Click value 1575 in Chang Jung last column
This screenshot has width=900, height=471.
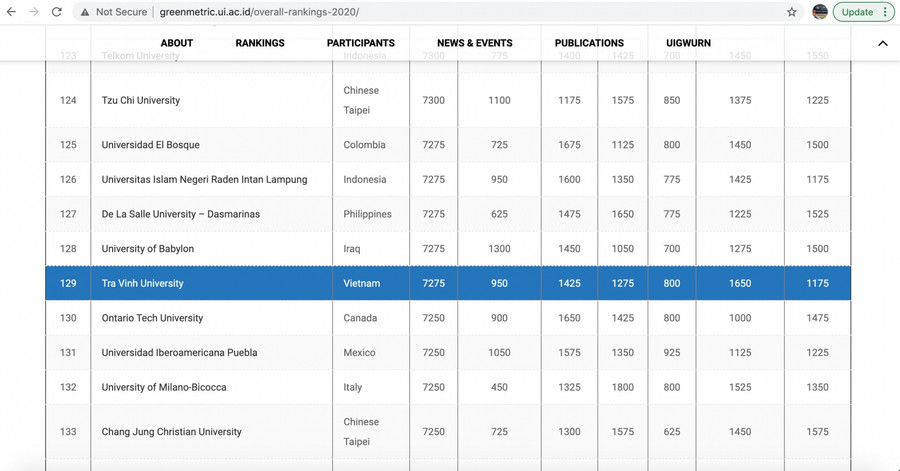817,432
